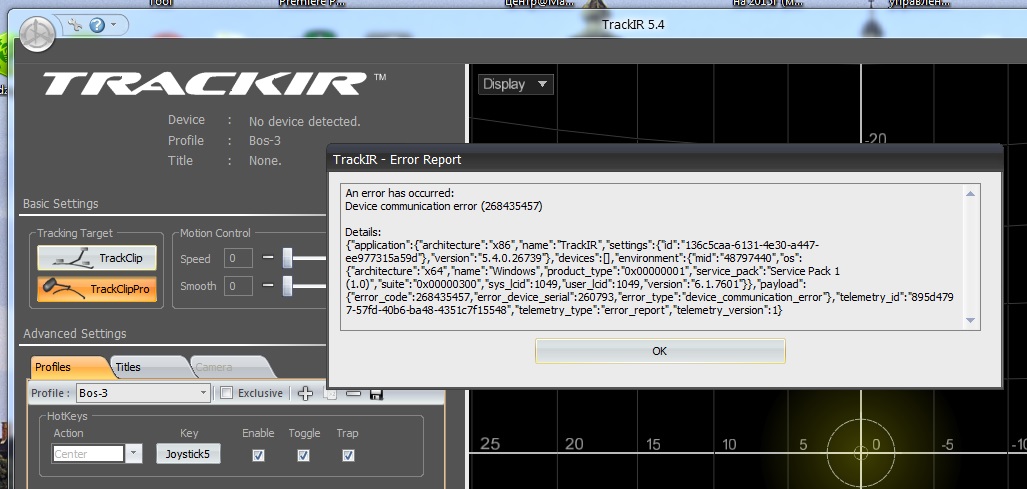Click the Action Center text field

click(x=88, y=454)
